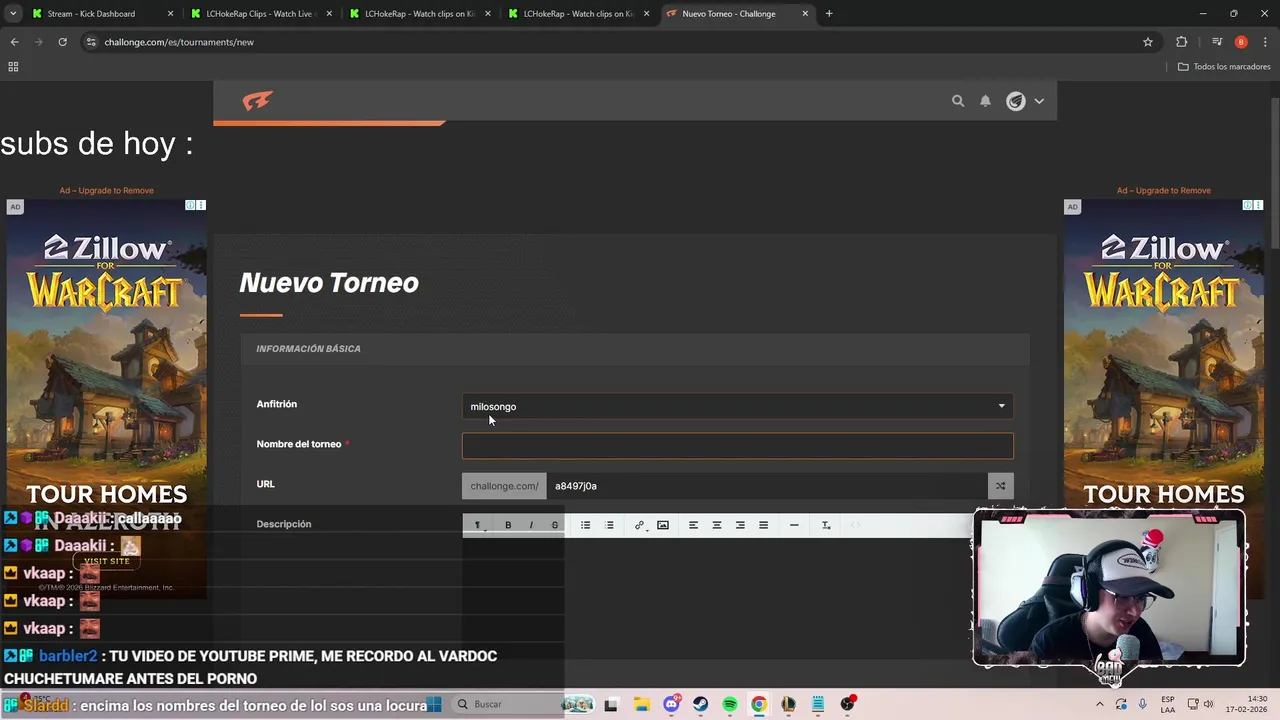
Task: Insert an image in description
Action: [x=663, y=525]
